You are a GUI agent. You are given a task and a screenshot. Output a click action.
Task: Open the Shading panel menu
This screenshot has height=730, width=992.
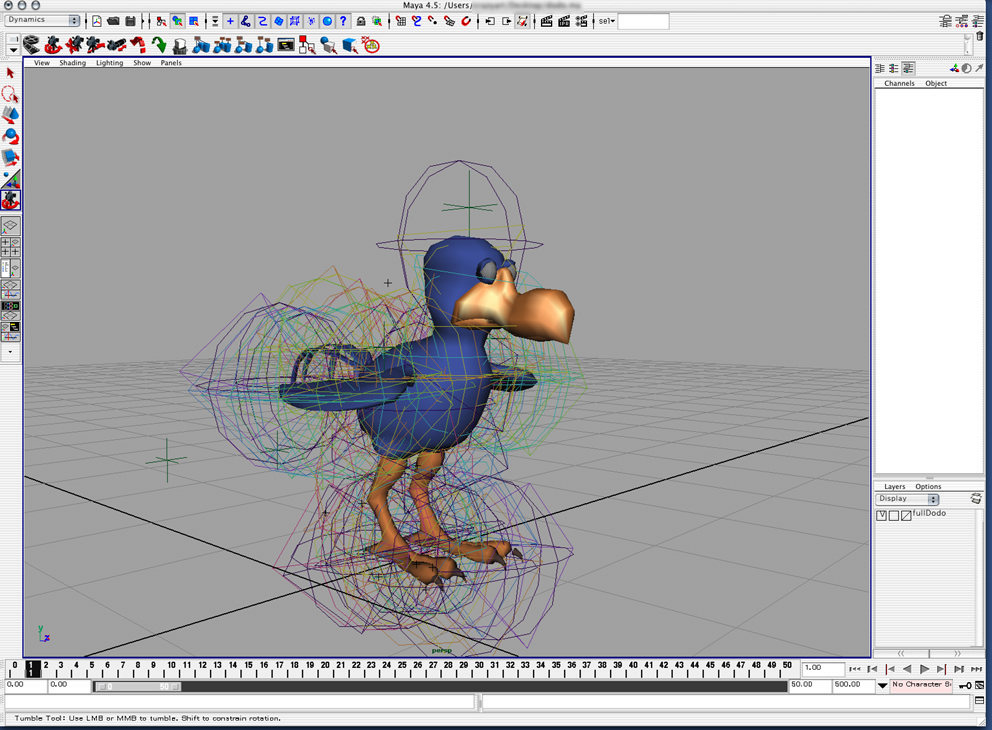click(72, 63)
